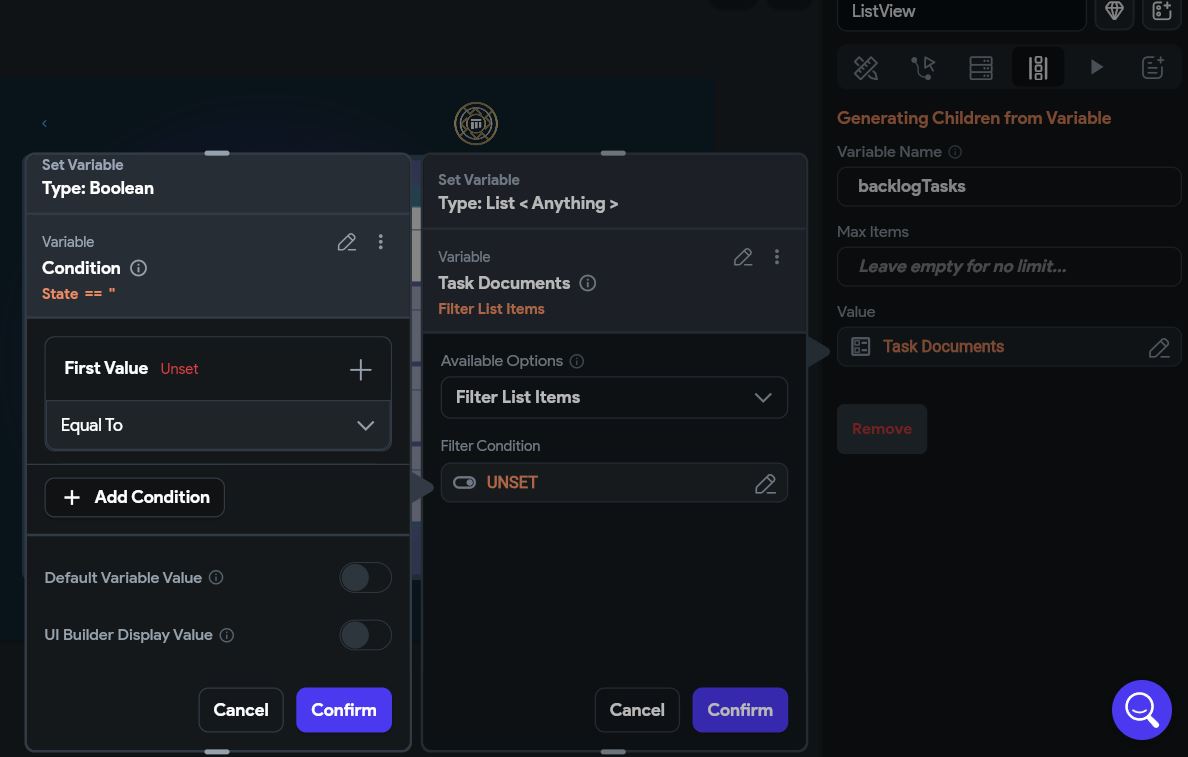Viewport: 1188px width, 757px height.
Task: Edit the Task Documents variable with pencil
Action: tap(743, 257)
